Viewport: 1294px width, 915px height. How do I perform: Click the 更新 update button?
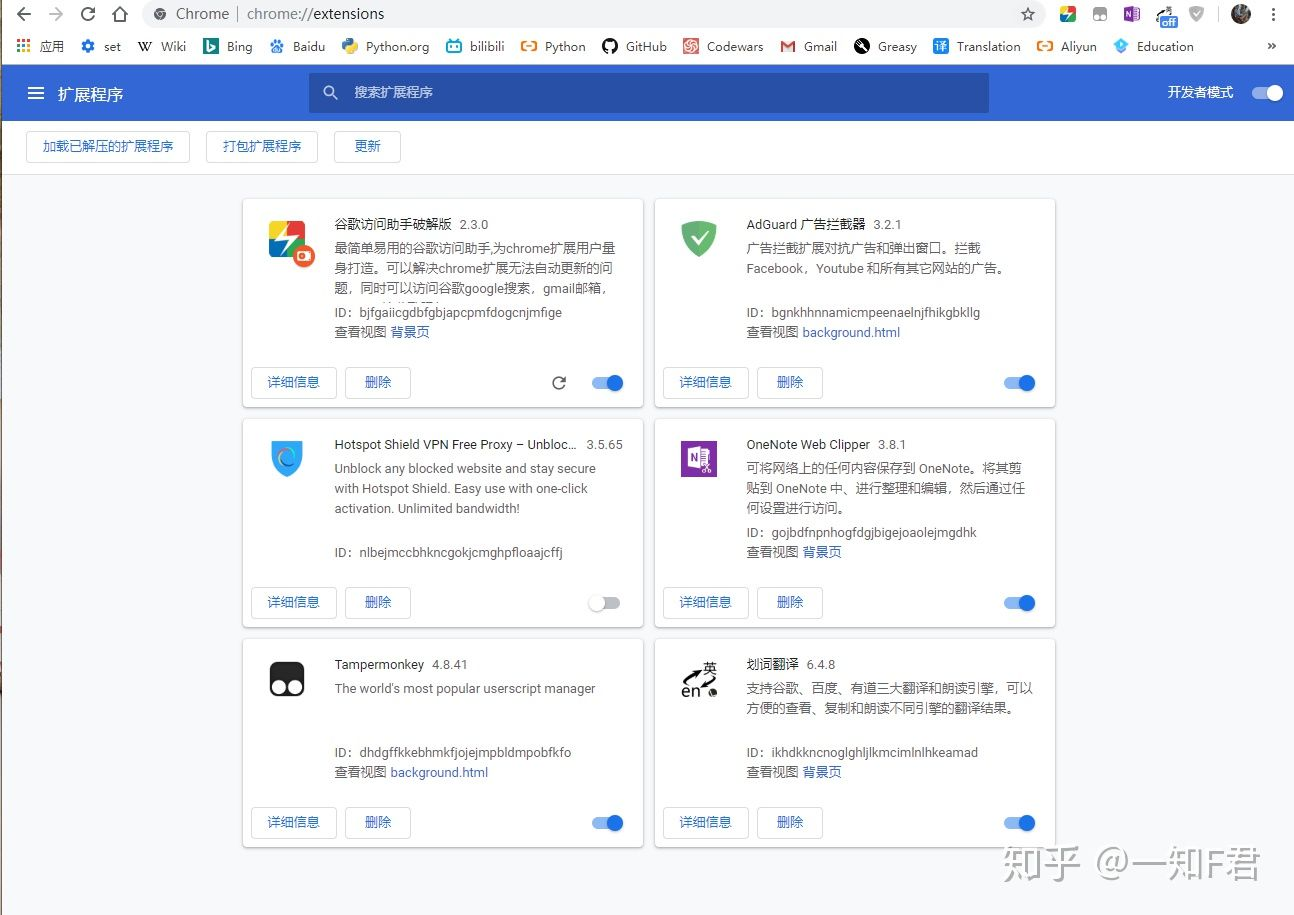[x=367, y=146]
